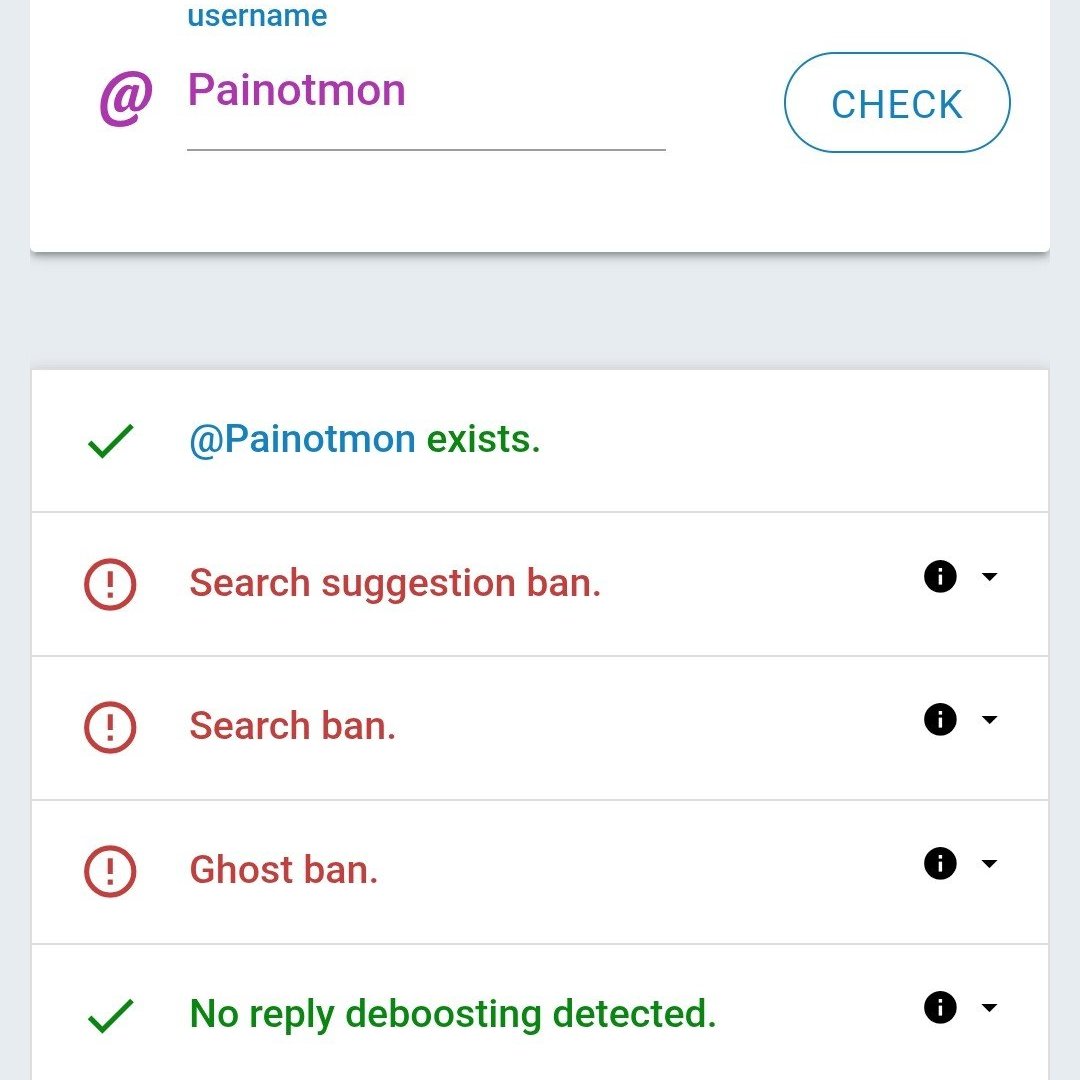The image size is (1080, 1080).
Task: Click the Search ban warning icon
Action: point(110,727)
